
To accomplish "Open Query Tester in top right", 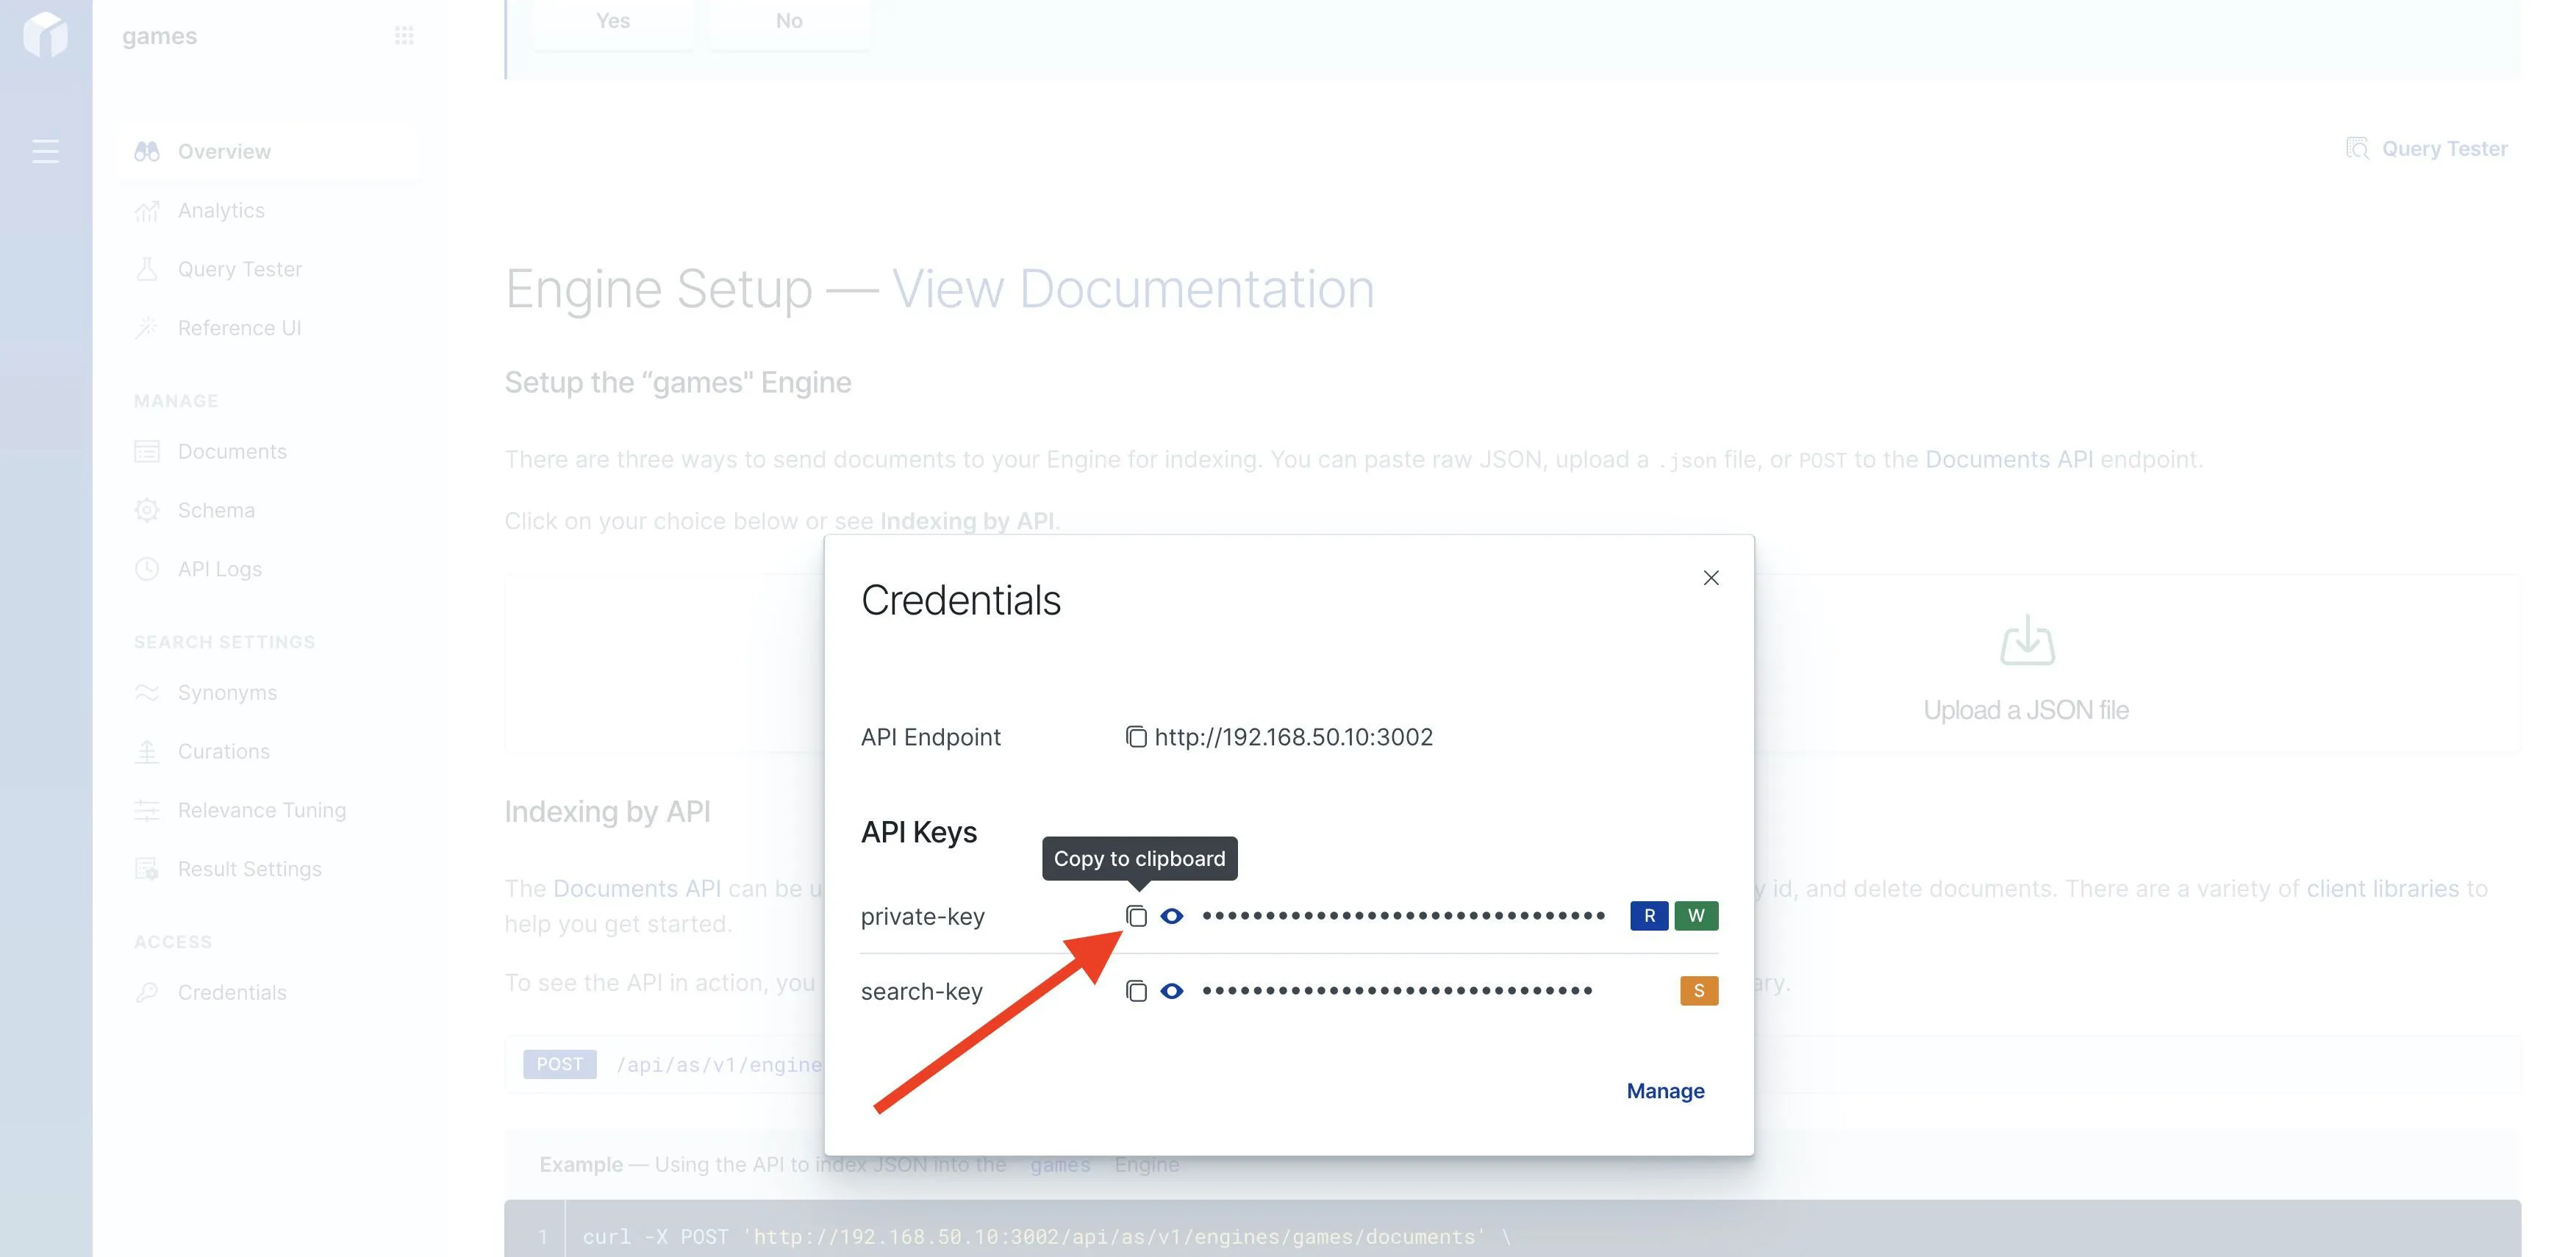I will 2427,149.
